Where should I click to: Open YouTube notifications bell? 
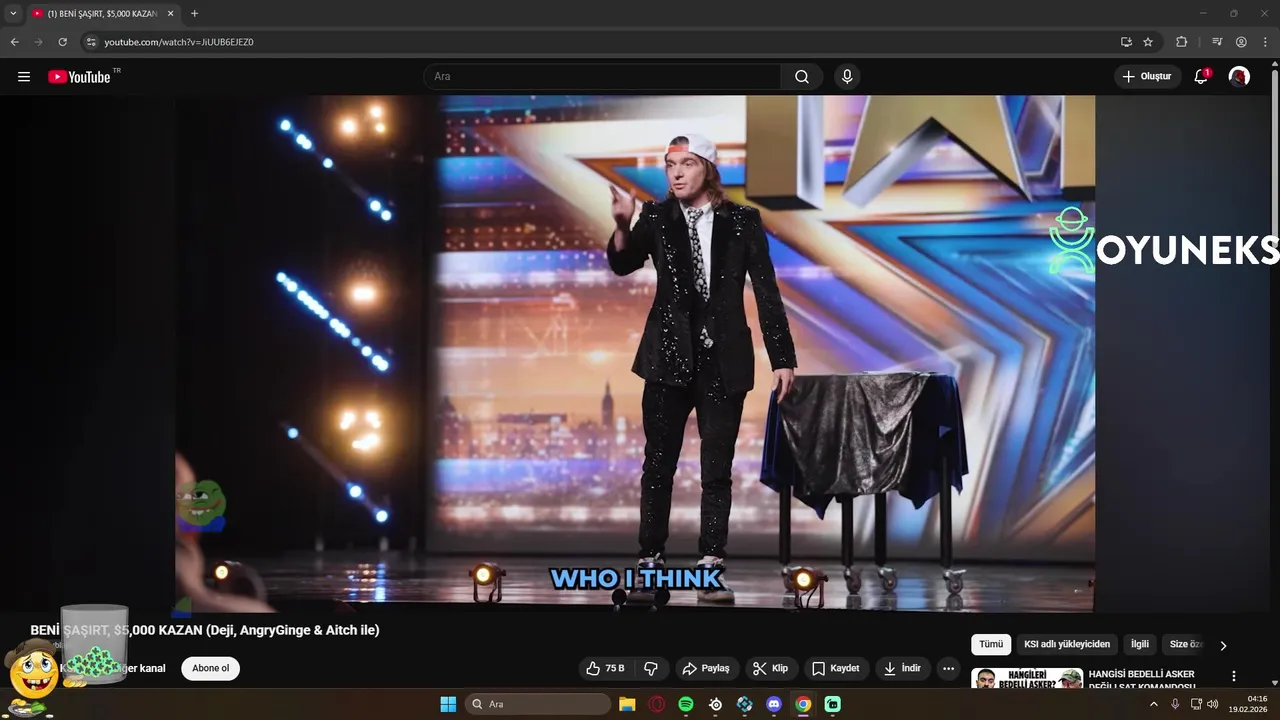pyautogui.click(x=1201, y=77)
